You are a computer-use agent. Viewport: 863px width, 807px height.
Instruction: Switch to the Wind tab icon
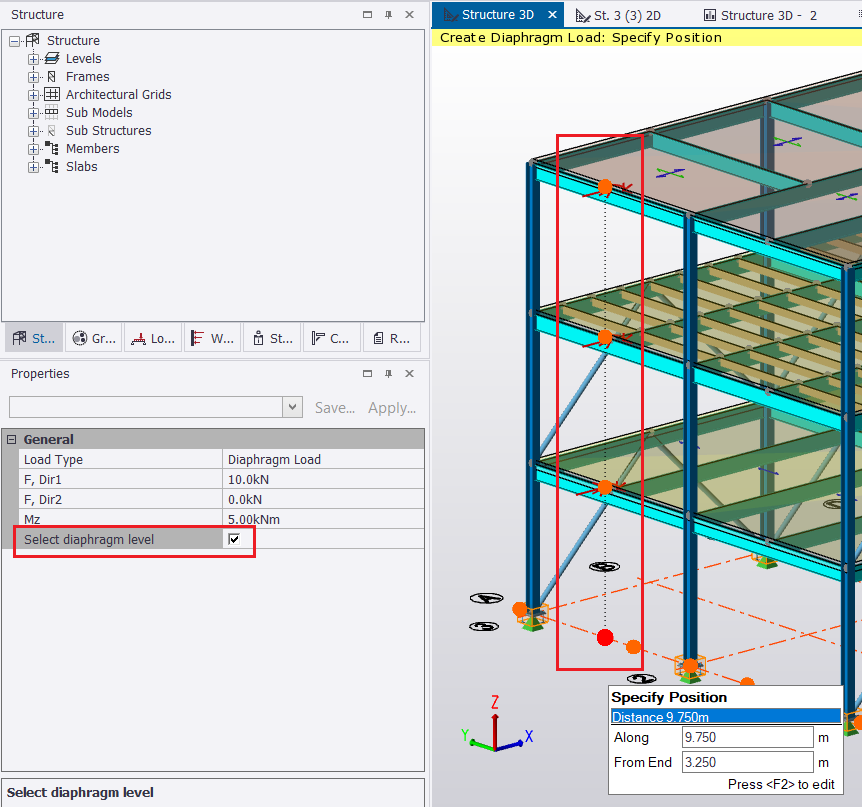click(x=211, y=338)
